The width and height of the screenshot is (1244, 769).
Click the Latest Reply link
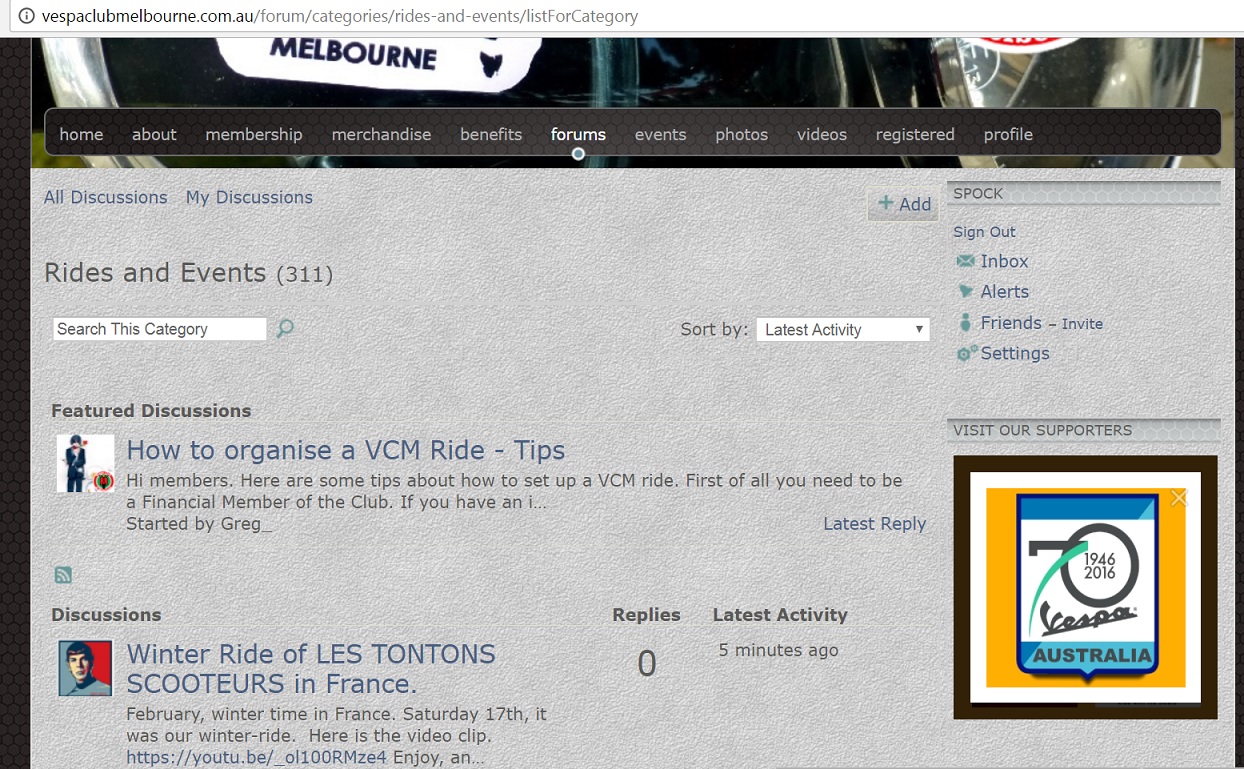tap(874, 524)
